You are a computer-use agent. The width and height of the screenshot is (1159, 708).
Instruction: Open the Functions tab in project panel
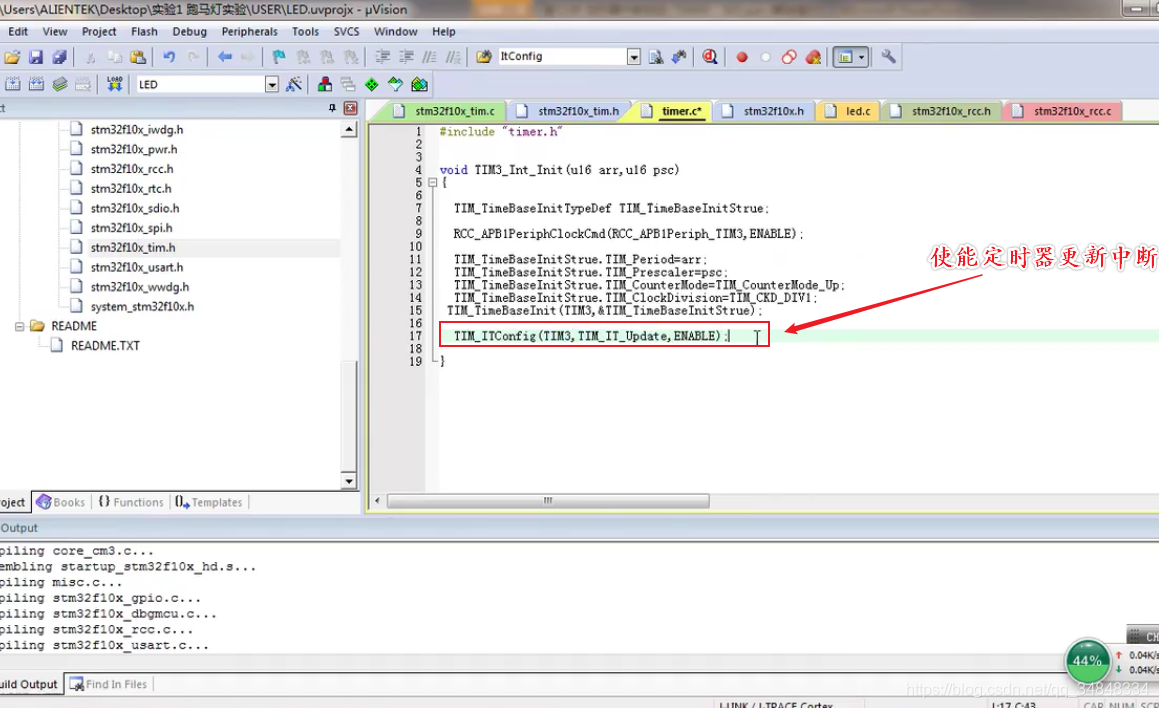point(131,502)
